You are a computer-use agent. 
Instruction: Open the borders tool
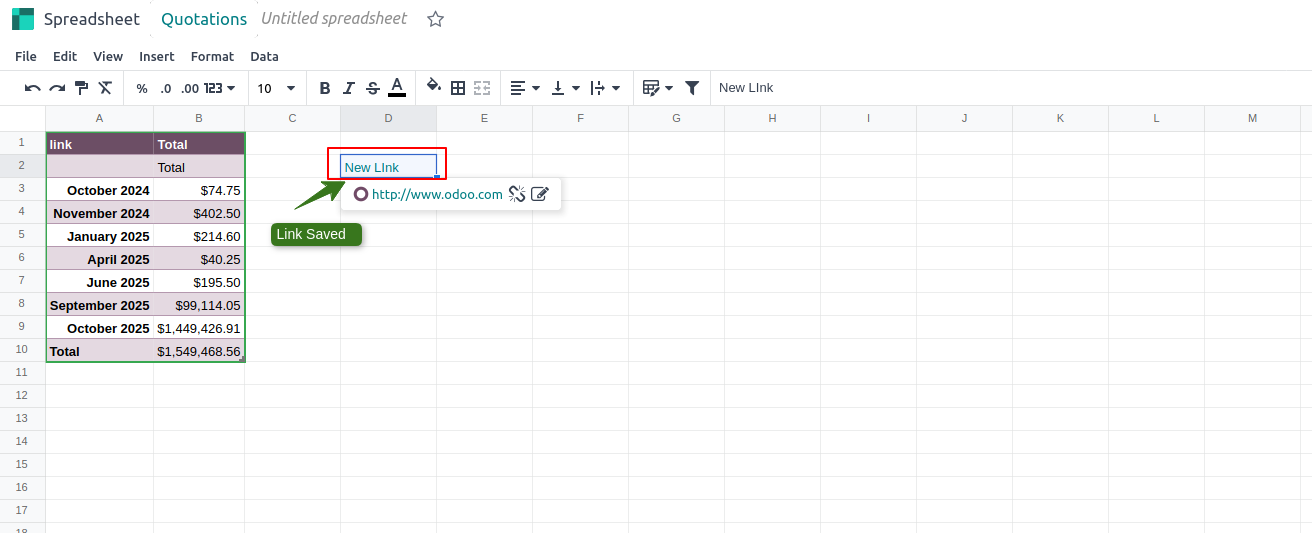pos(458,88)
